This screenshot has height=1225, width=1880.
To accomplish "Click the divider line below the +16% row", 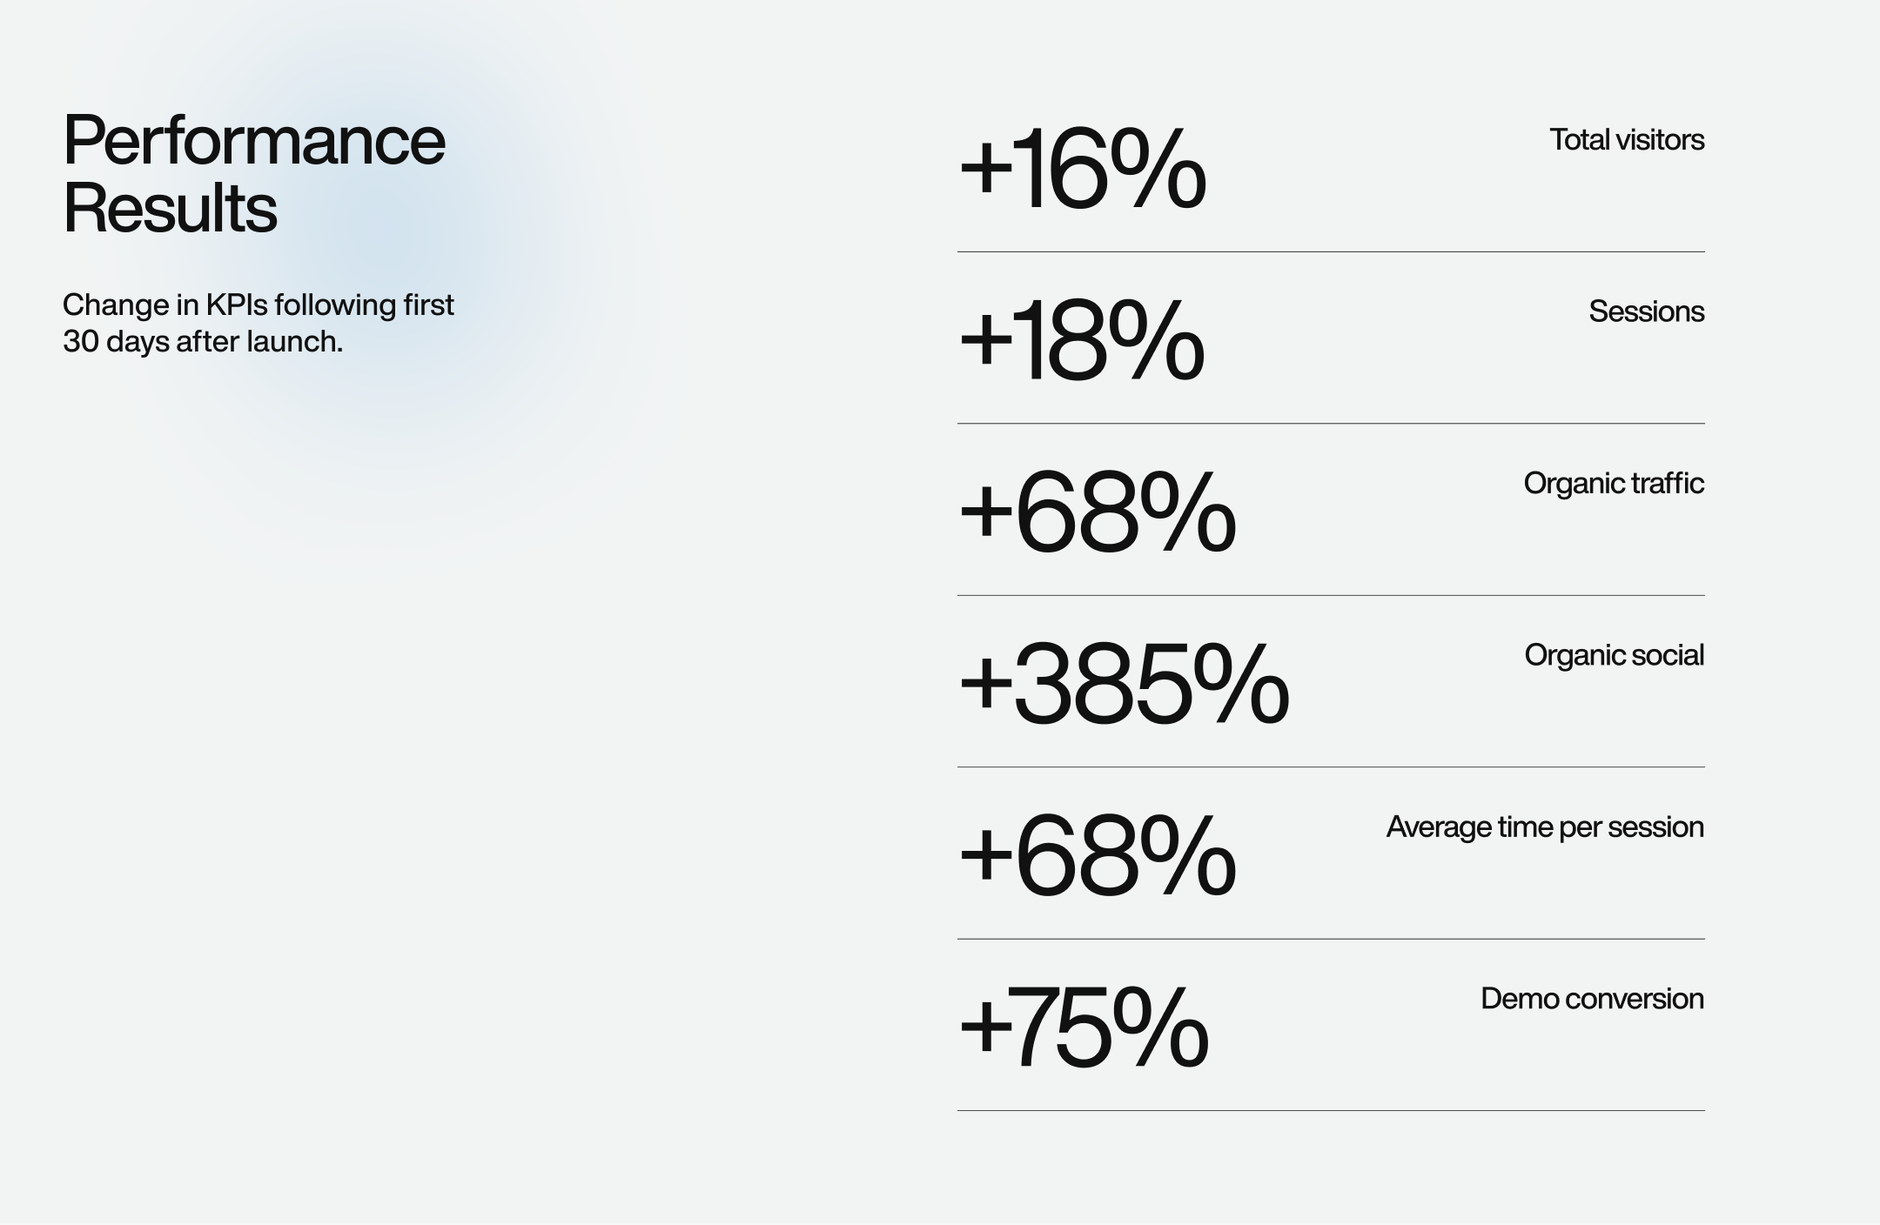I will click(1330, 252).
